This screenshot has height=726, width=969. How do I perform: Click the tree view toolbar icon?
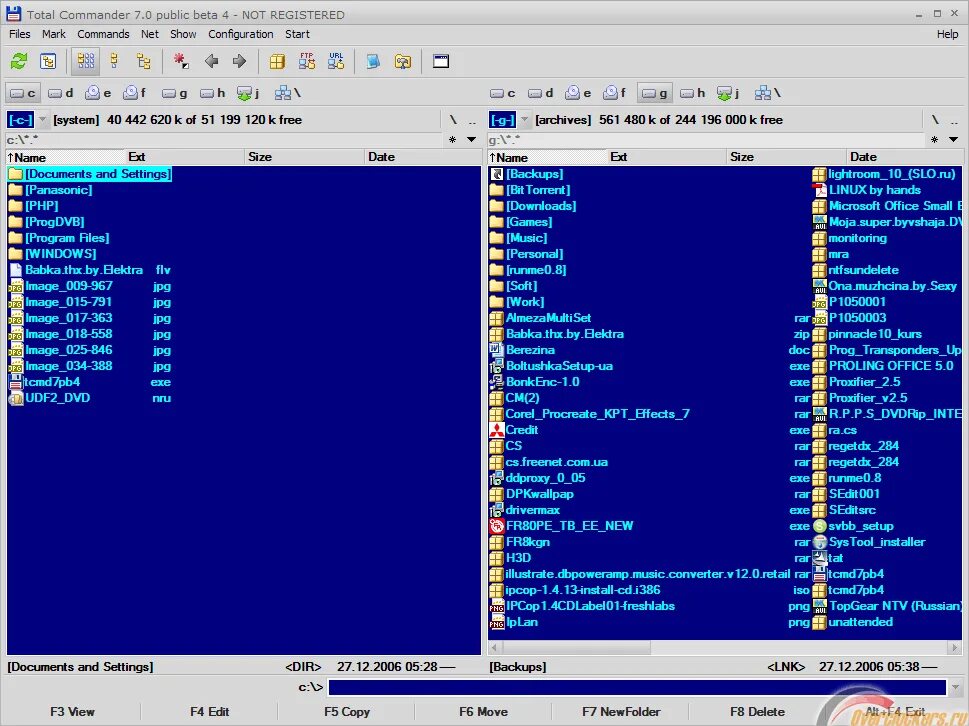coord(145,60)
